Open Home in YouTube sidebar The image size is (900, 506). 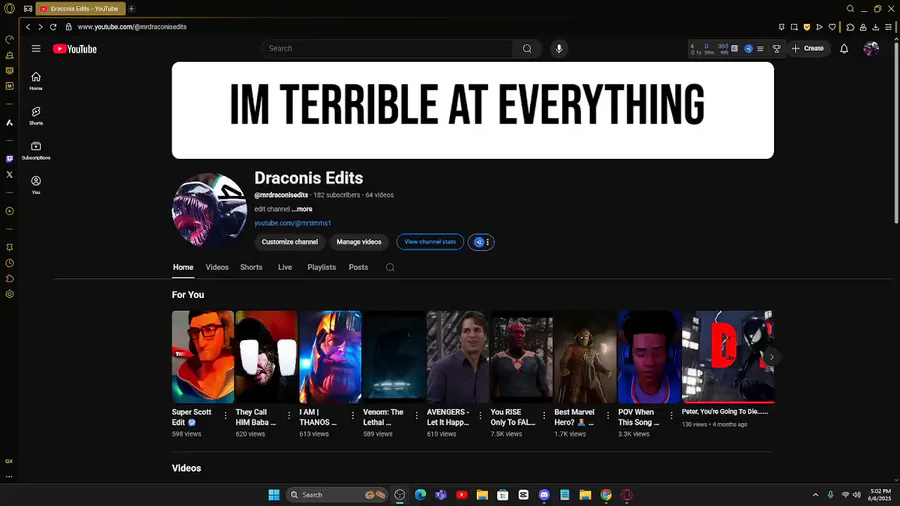pyautogui.click(x=36, y=81)
